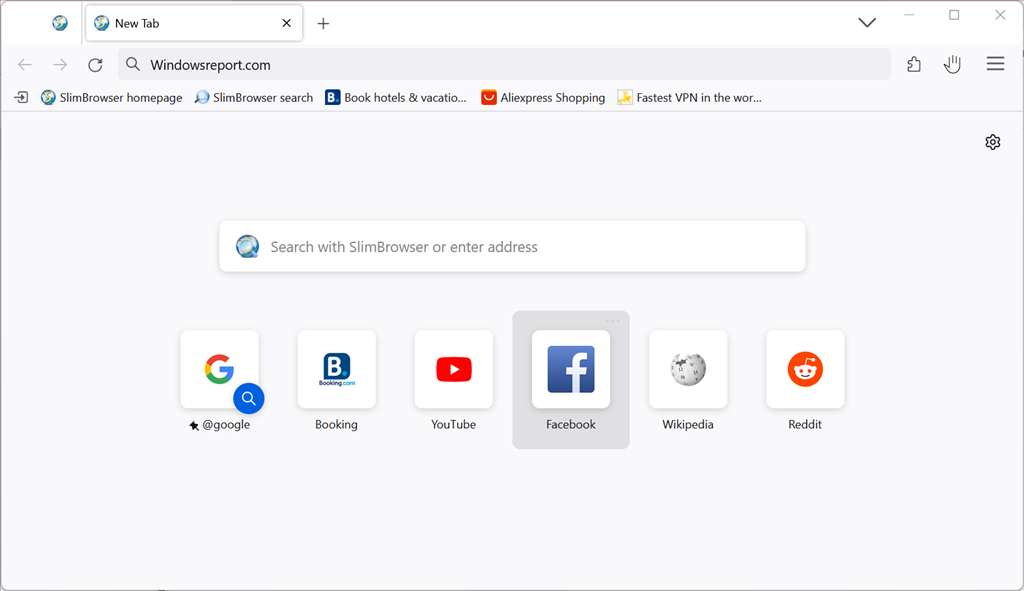Click the Booking label text
This screenshot has height=591, width=1024.
[x=336, y=424]
